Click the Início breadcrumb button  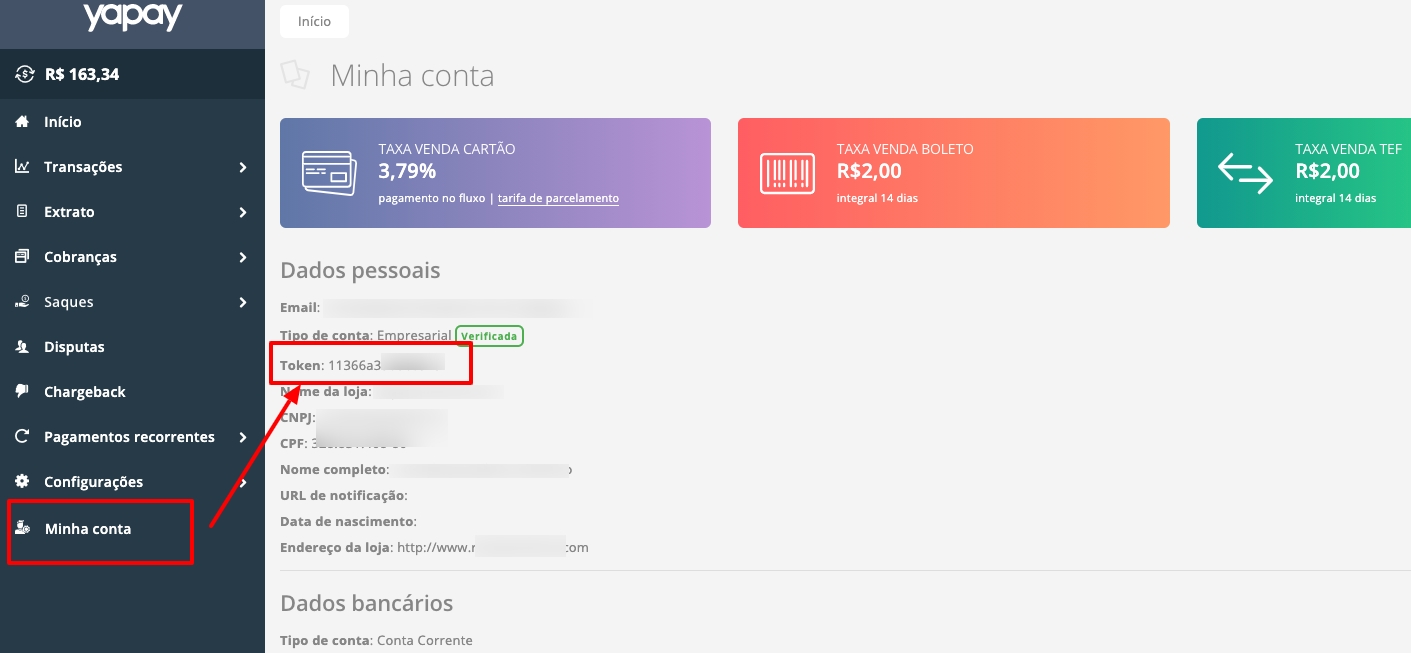[x=314, y=22]
